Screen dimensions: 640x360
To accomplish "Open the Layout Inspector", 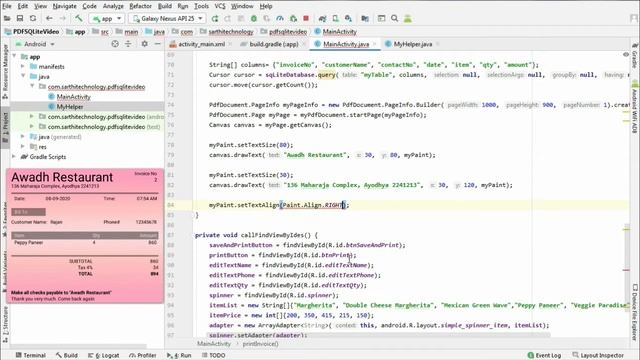I will click(598, 355).
